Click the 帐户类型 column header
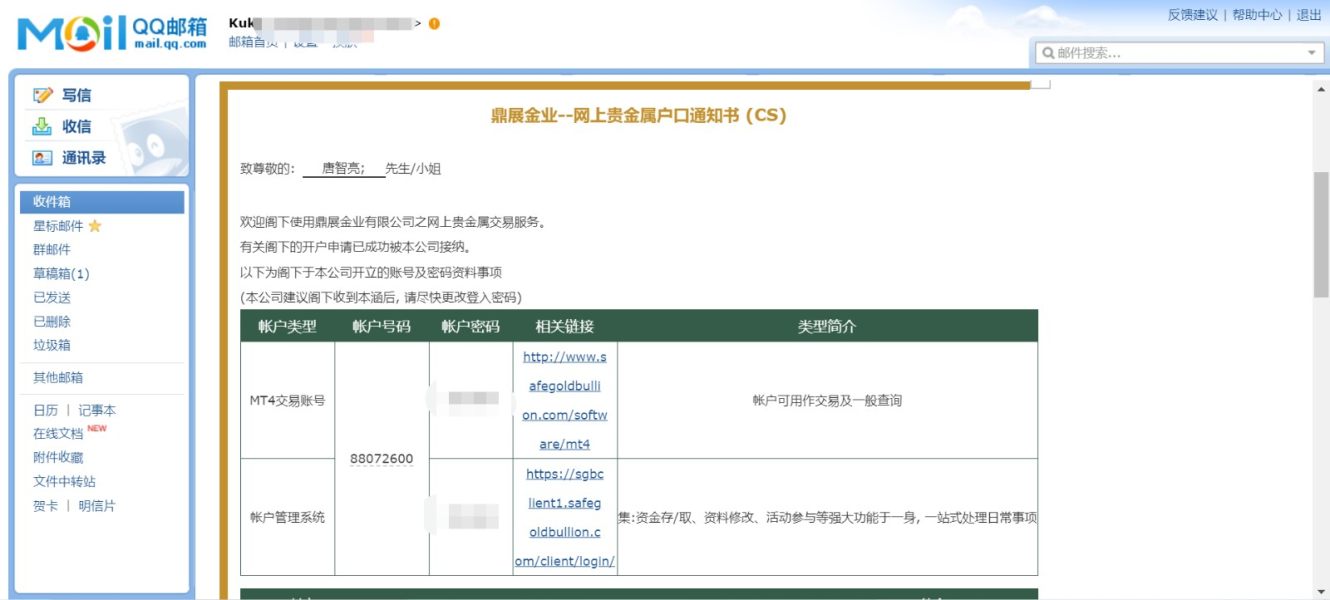This screenshot has width=1330, height=600. (287, 327)
